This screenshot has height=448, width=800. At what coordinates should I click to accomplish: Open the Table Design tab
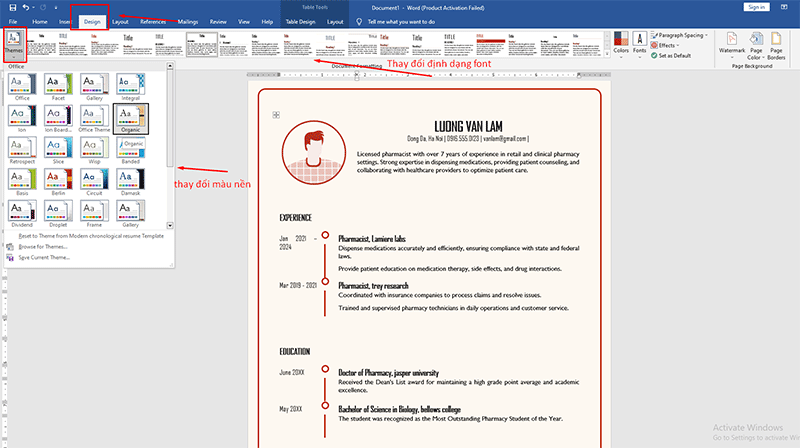click(x=300, y=22)
